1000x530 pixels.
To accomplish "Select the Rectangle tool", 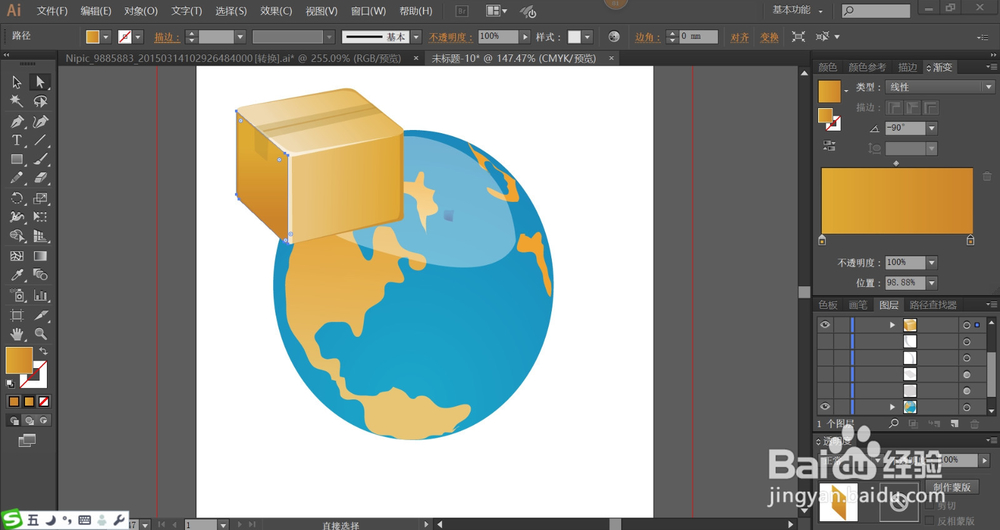I will [17, 159].
